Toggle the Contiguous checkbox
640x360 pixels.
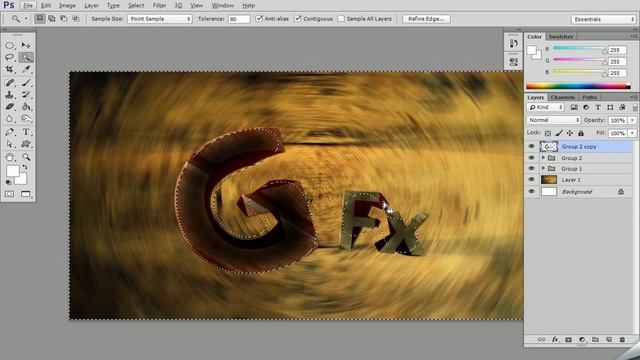point(298,19)
